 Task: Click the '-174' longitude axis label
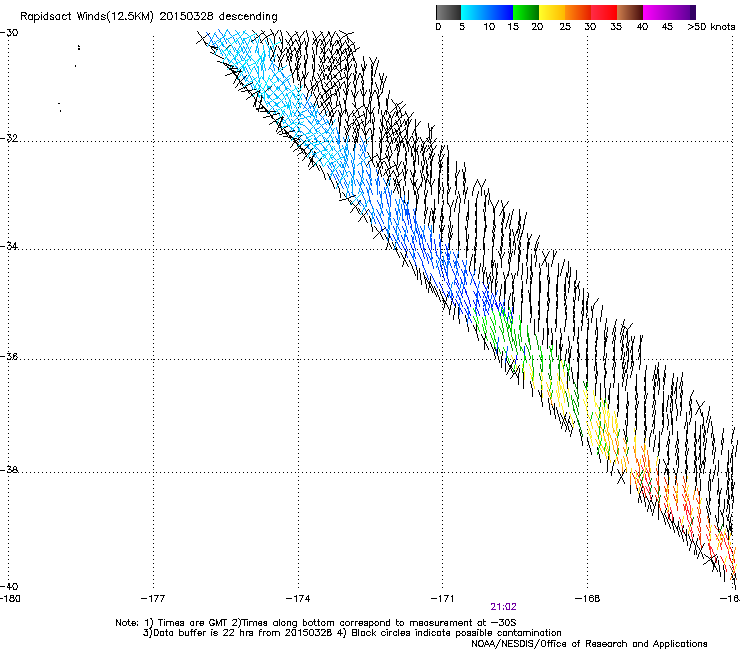point(298,599)
